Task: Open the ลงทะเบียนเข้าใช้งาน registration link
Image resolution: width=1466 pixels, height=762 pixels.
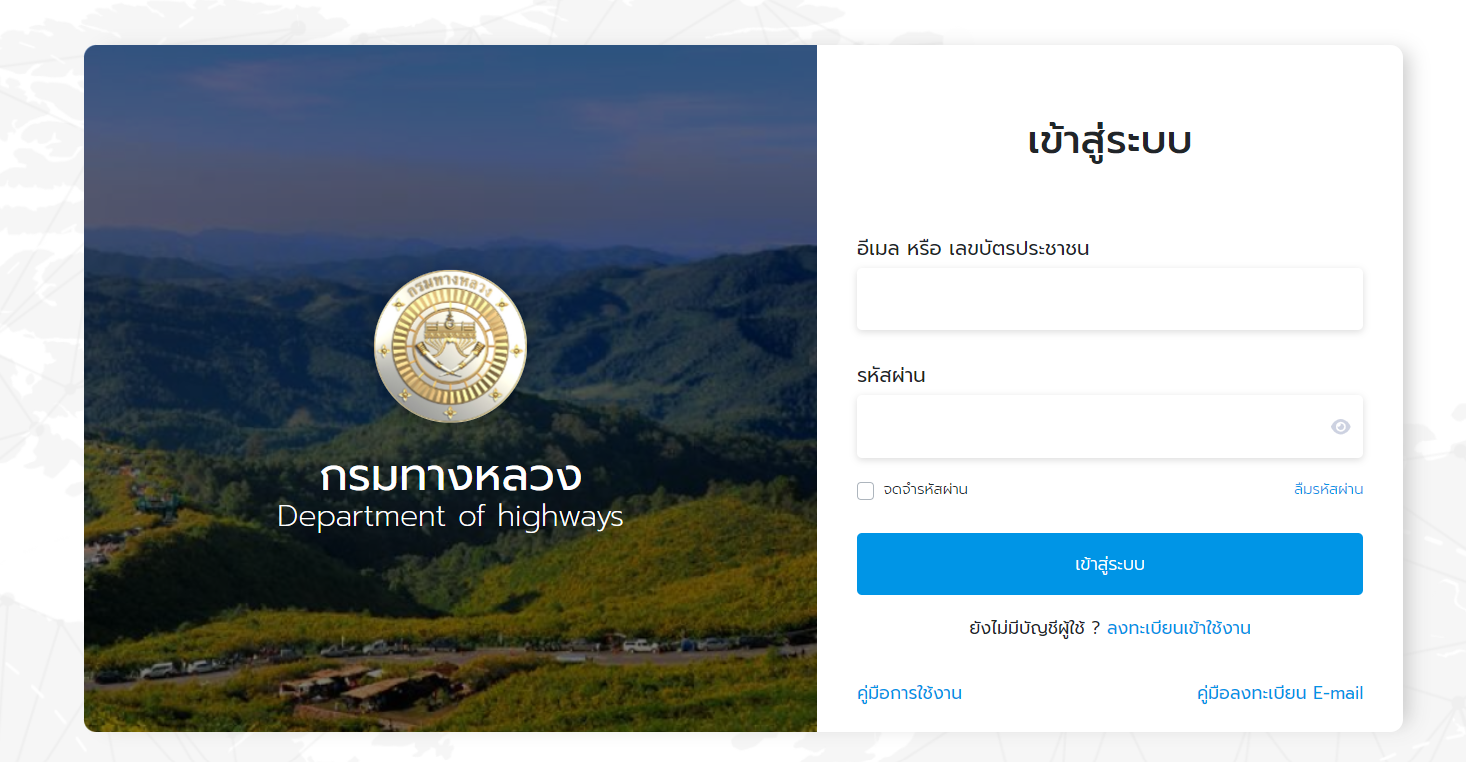Action: [1179, 628]
